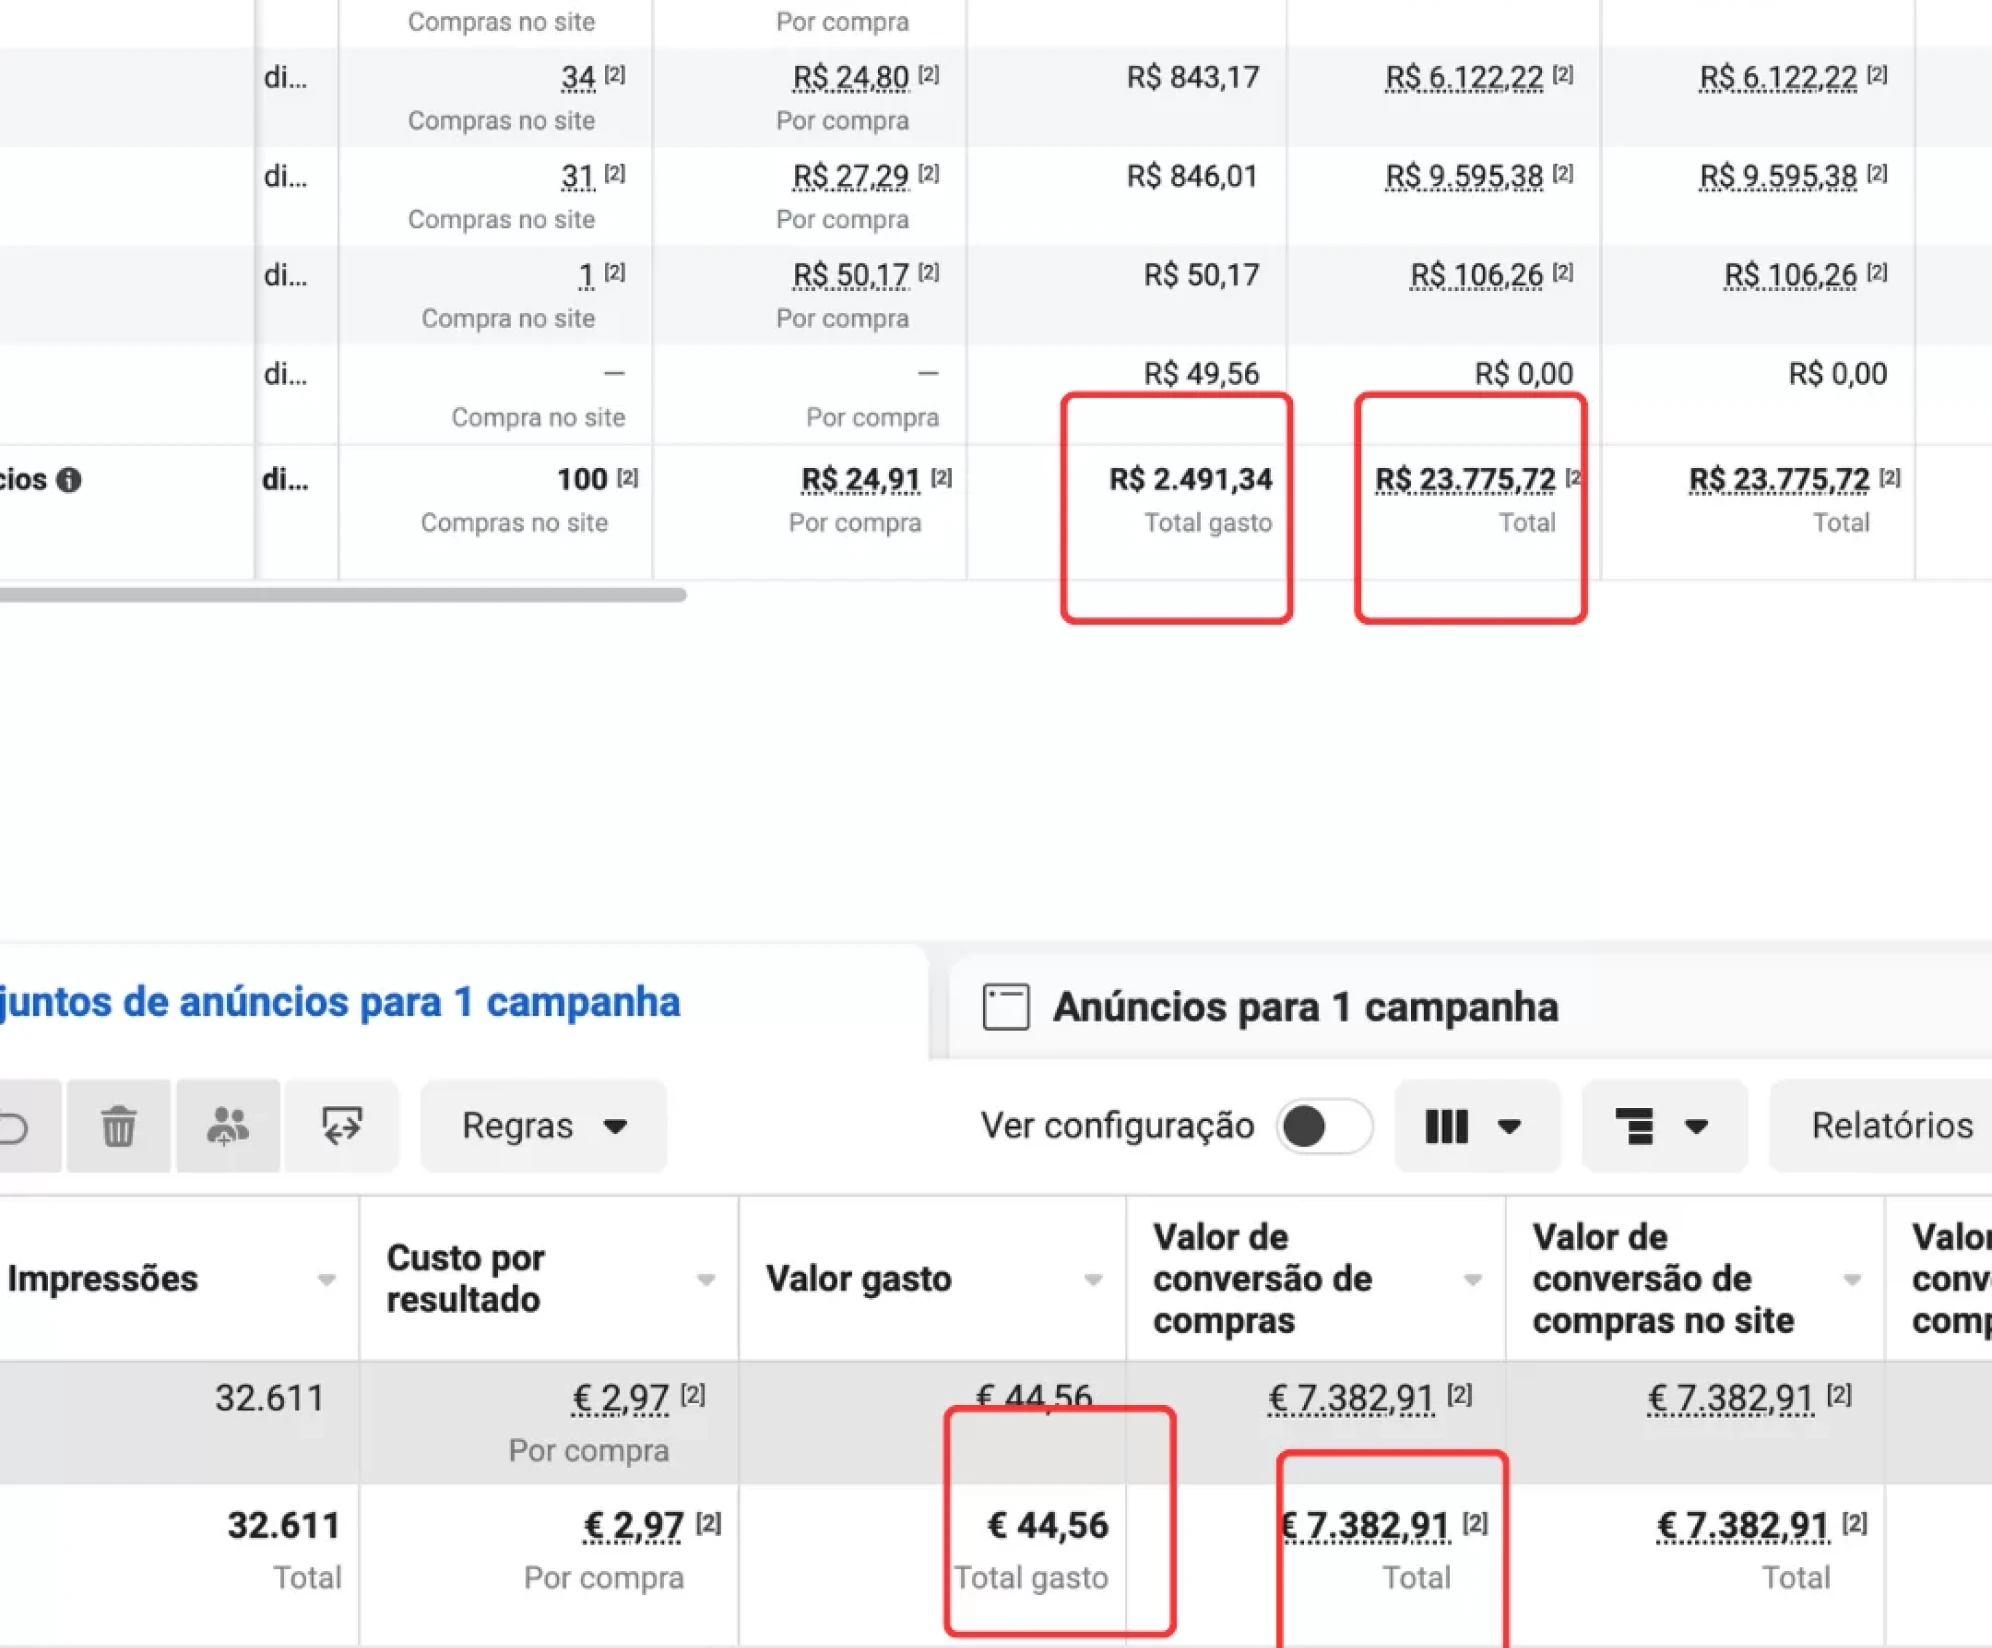
Task: Open the columns layout dropdown
Action: [x=1477, y=1126]
